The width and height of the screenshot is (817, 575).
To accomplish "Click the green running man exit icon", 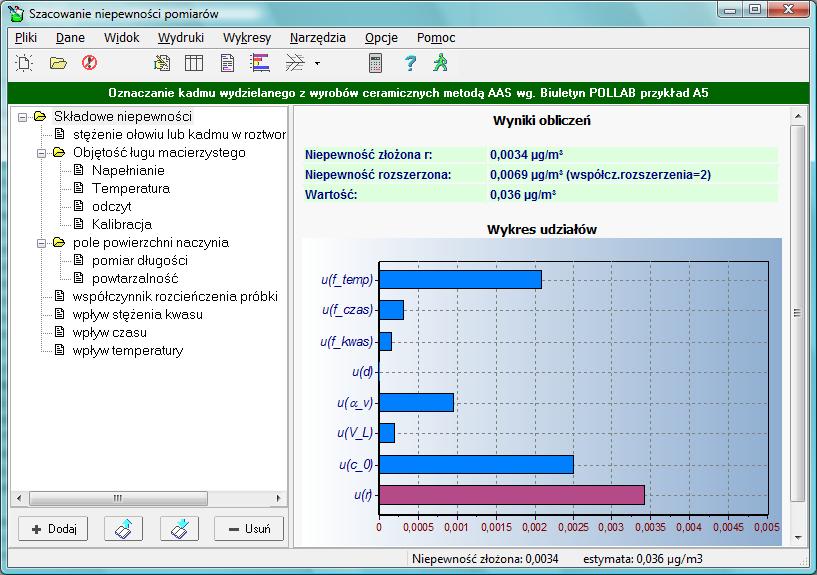I will 440,63.
